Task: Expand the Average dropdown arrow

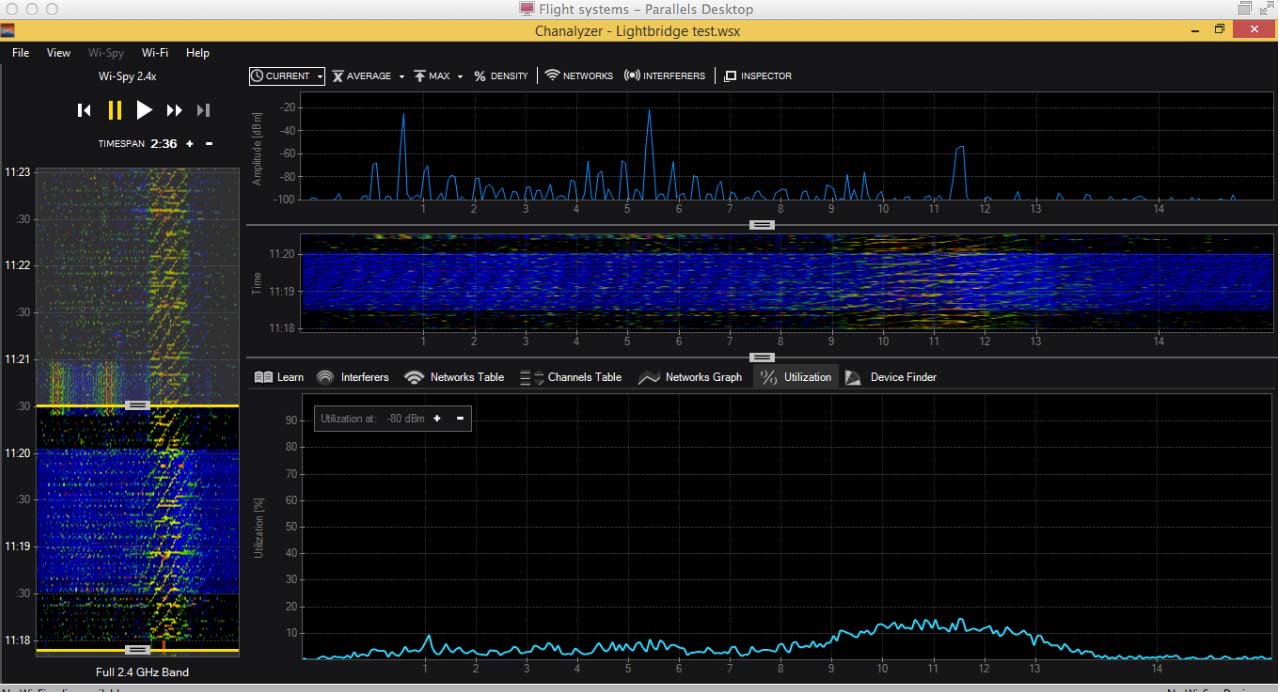Action: pos(401,76)
